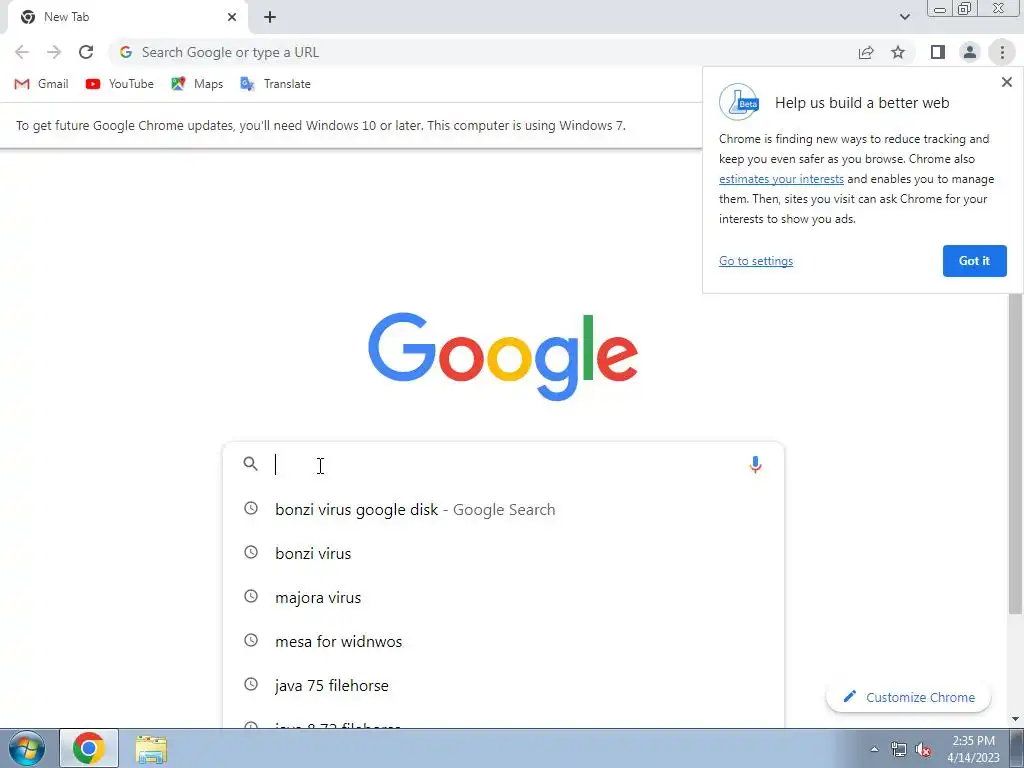1024x768 pixels.
Task: Click the Chrome taskbar icon
Action: click(89, 748)
